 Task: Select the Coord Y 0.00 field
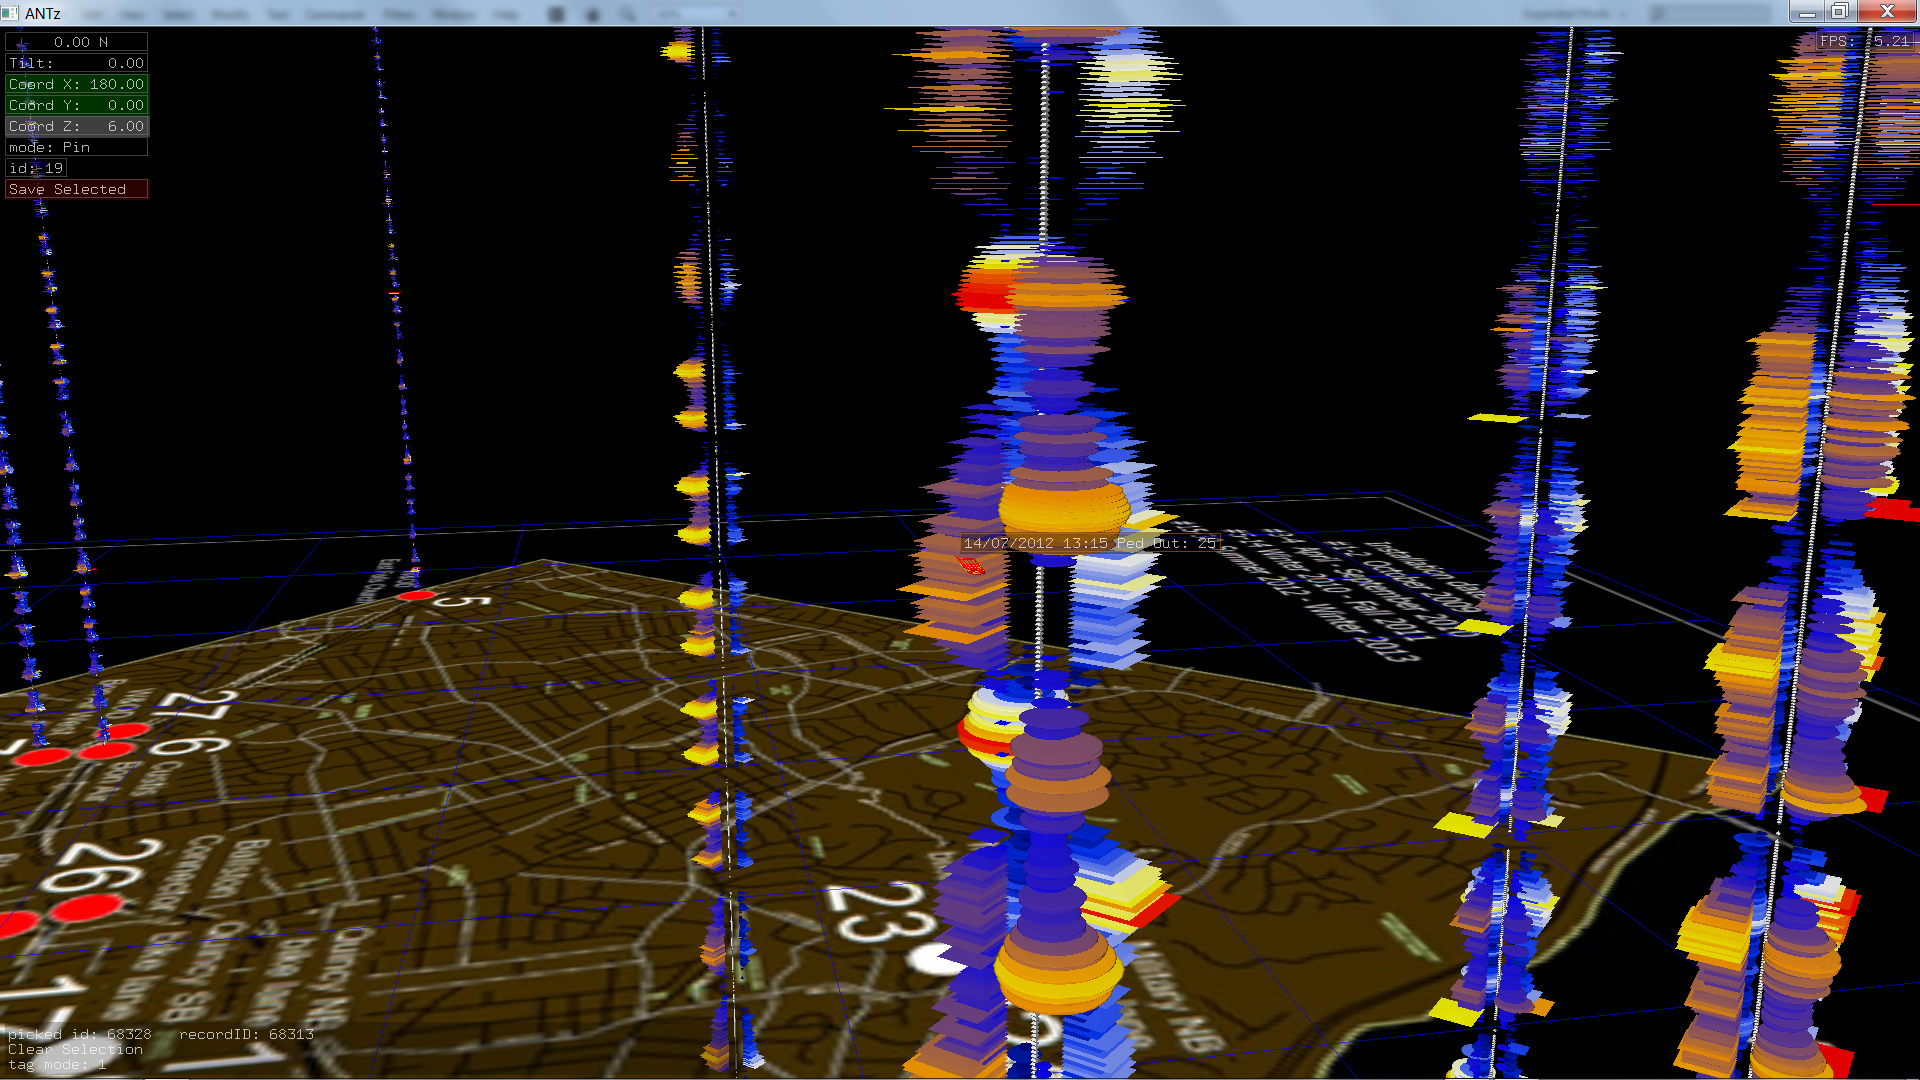click(x=77, y=105)
